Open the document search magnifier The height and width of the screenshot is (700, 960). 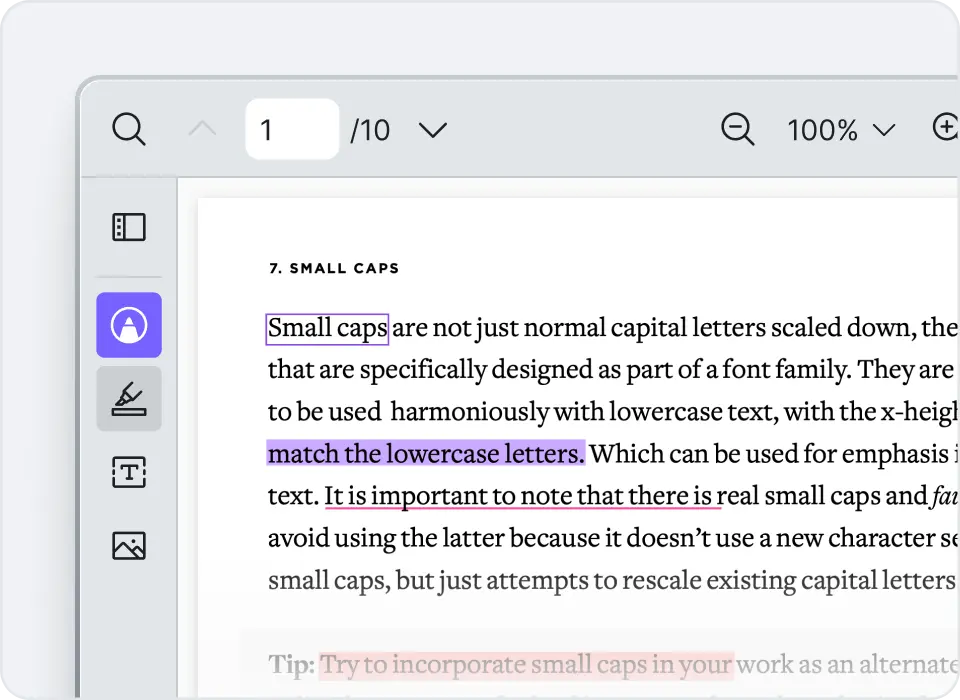(129, 129)
